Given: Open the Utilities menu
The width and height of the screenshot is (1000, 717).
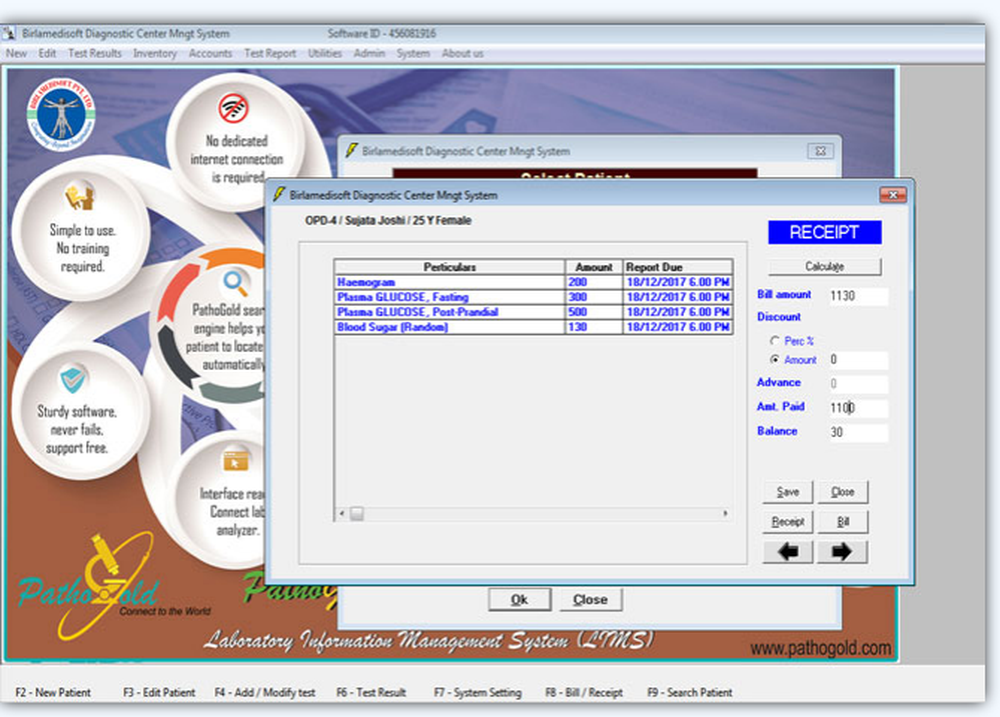Looking at the screenshot, I should pyautogui.click(x=325, y=54).
